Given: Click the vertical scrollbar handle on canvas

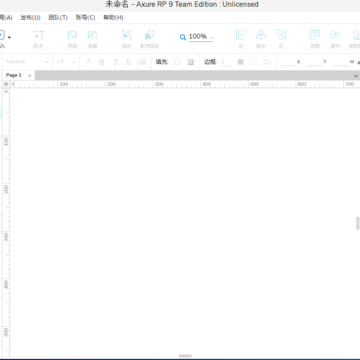Looking at the screenshot, I should pyautogui.click(x=358, y=223).
